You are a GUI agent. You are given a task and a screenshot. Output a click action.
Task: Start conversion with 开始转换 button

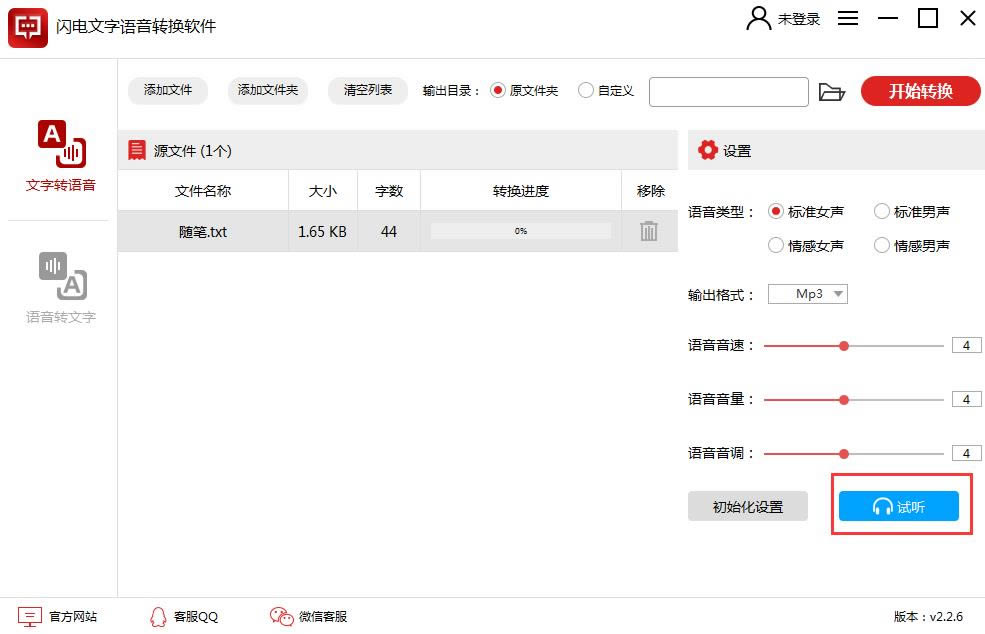(920, 91)
